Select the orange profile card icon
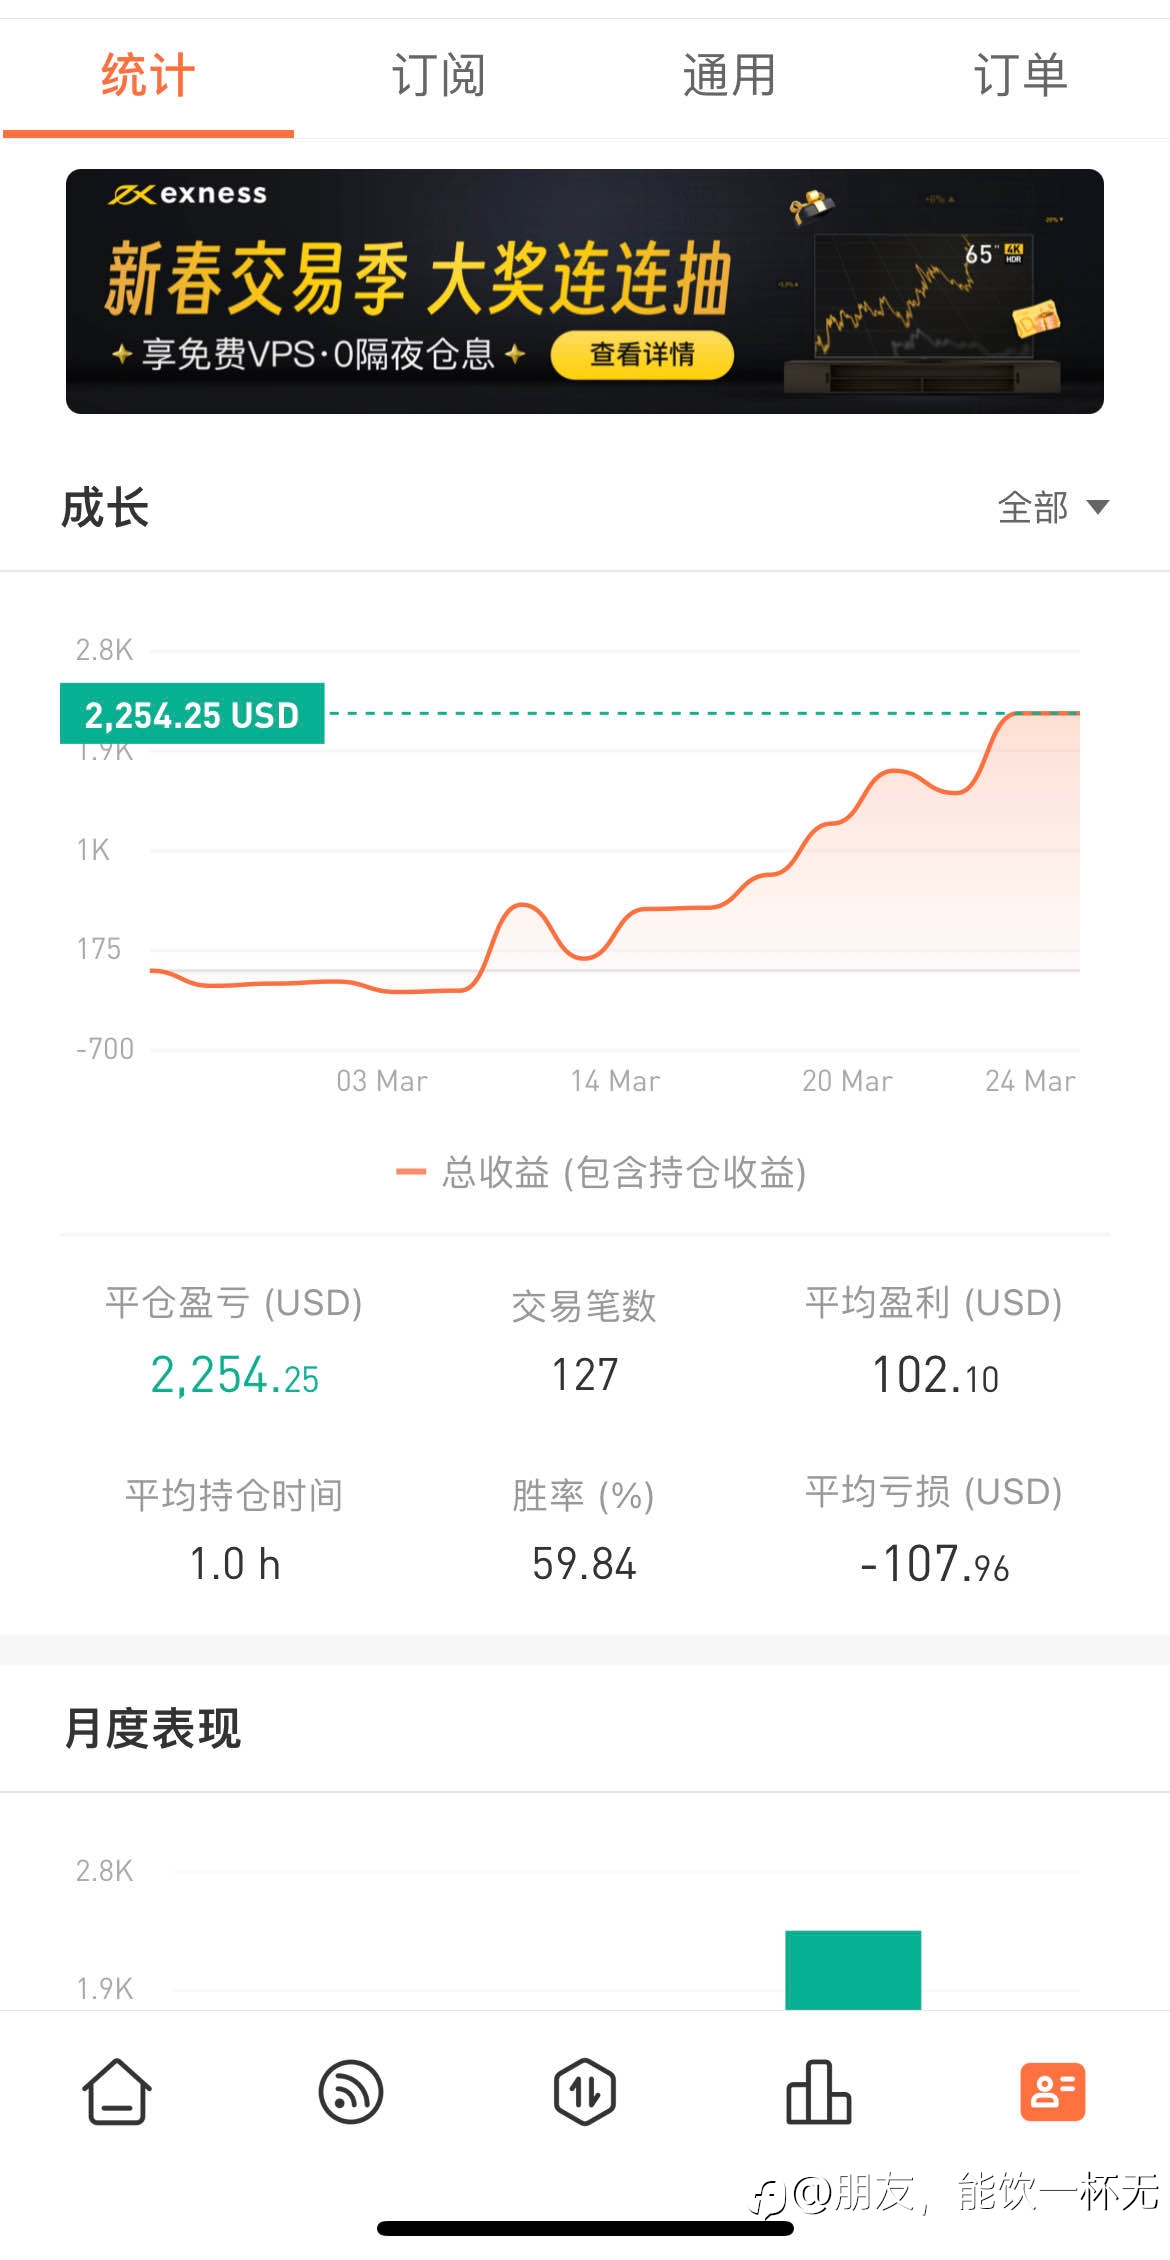 click(1053, 2091)
